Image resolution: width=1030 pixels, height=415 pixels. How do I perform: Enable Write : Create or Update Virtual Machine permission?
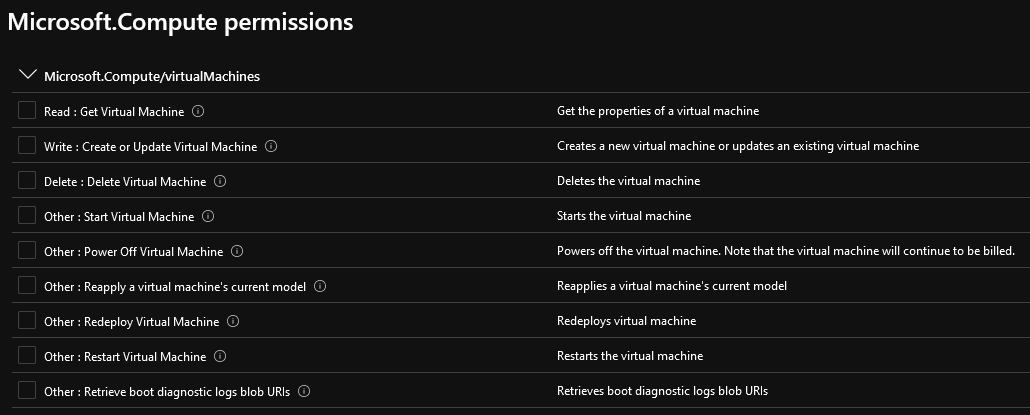tap(27, 145)
